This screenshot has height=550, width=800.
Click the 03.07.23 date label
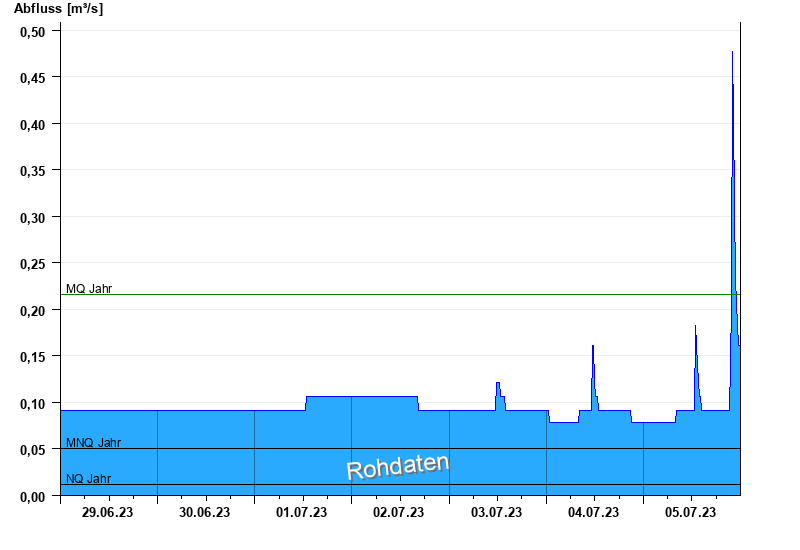click(496, 512)
